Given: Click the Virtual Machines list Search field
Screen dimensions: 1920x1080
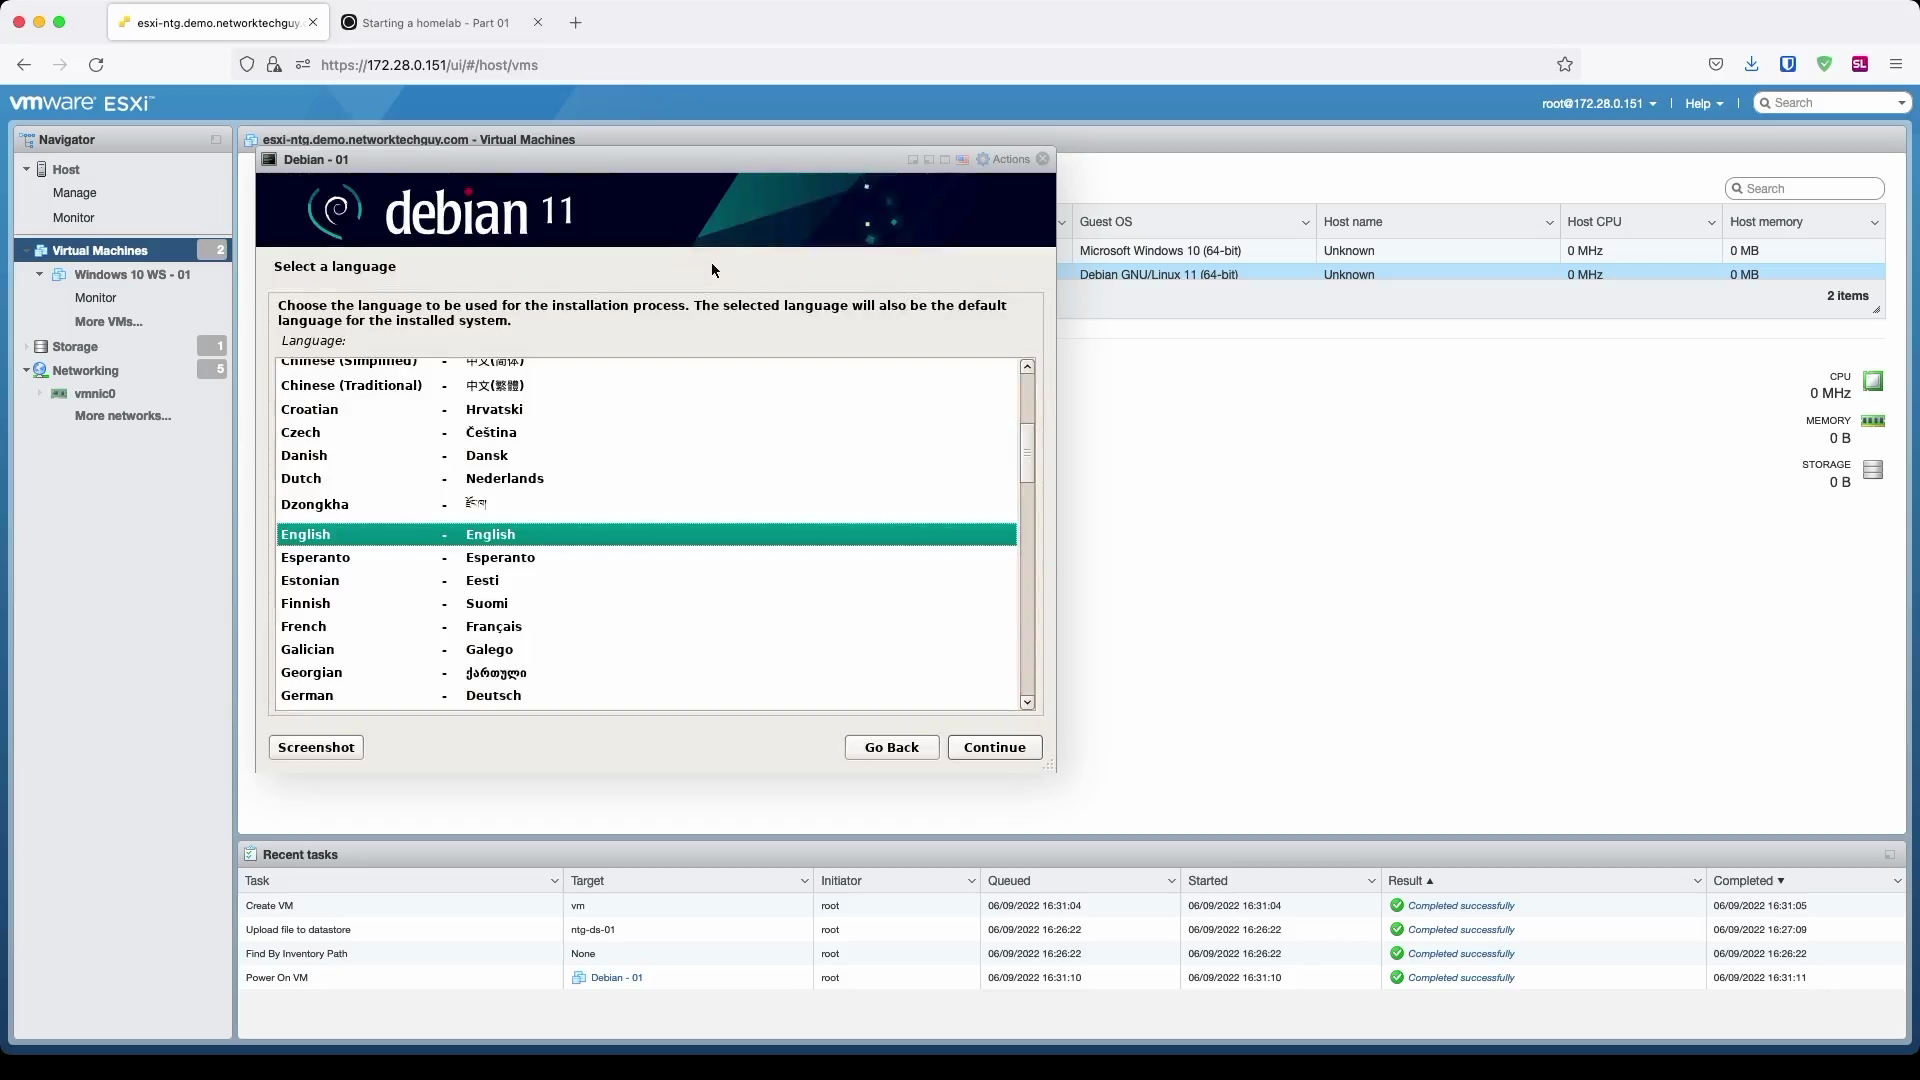Looking at the screenshot, I should [1805, 189].
